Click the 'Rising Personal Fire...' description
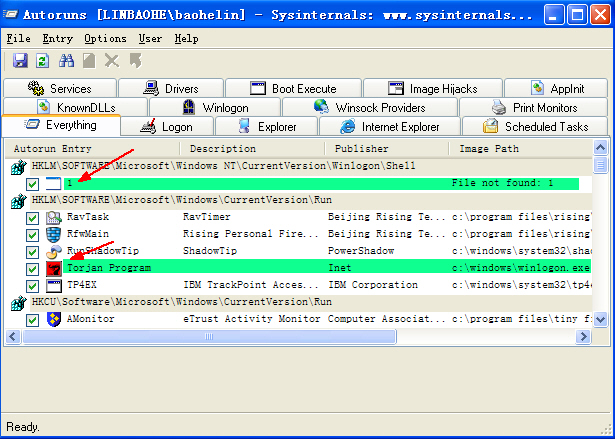The width and height of the screenshot is (615, 439). pos(251,234)
